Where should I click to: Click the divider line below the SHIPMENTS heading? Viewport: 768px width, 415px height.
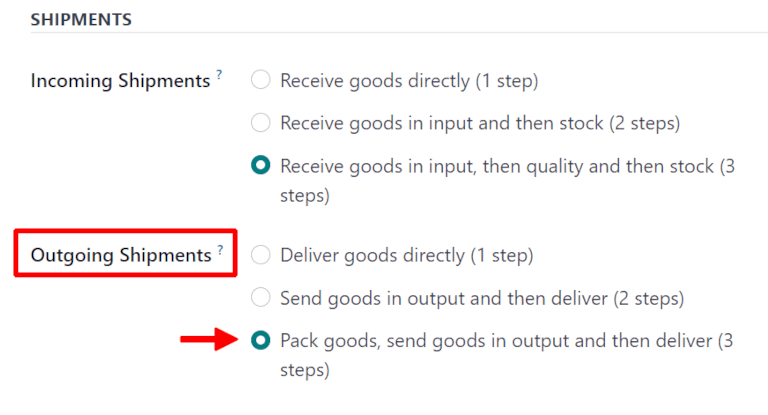click(400, 33)
